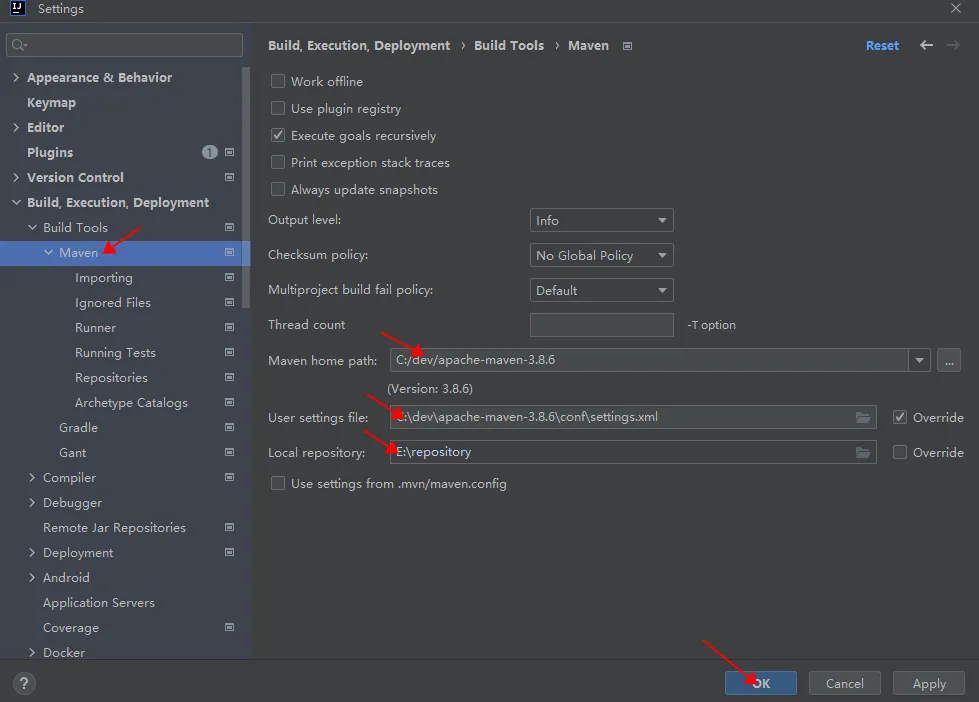The image size is (979, 702).
Task: Select Importing in the settings tree
Action: tap(103, 277)
